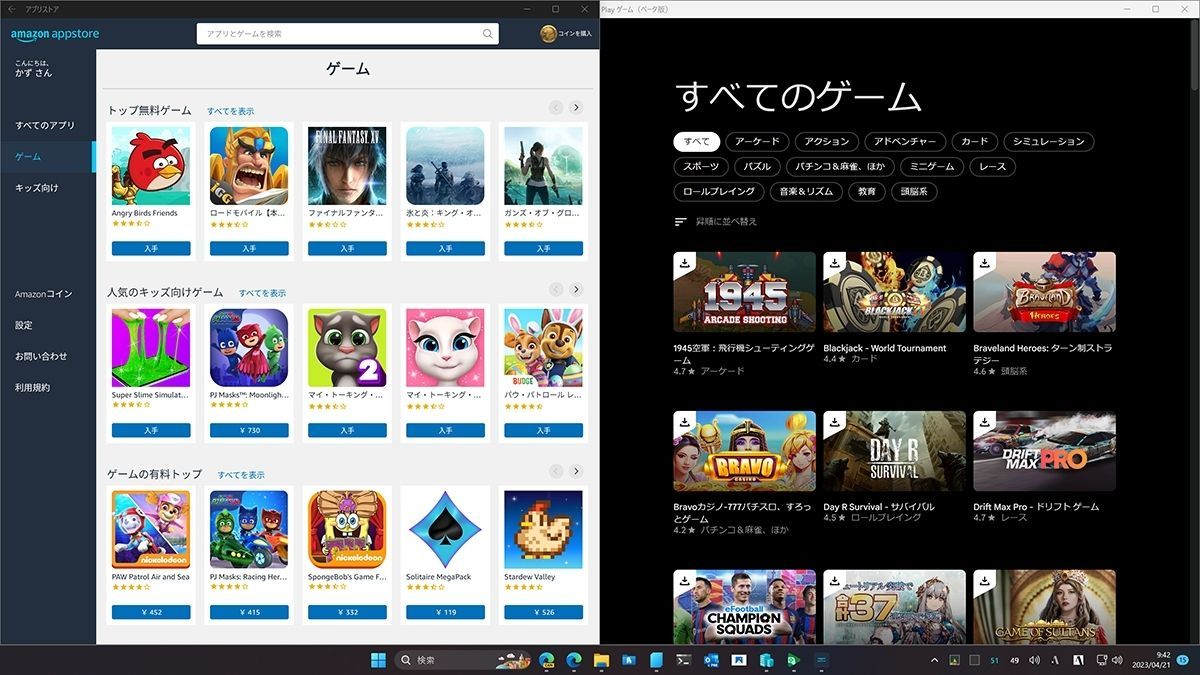Click the Windows taskbar search box
Image resolution: width=1200 pixels, height=675 pixels.
tap(463, 660)
